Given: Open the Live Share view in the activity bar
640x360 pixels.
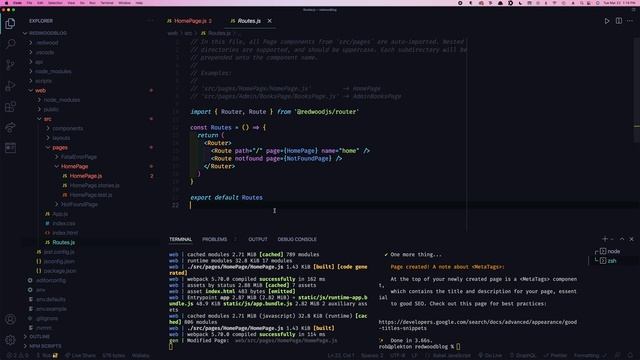Looking at the screenshot, I should click(x=11, y=127).
